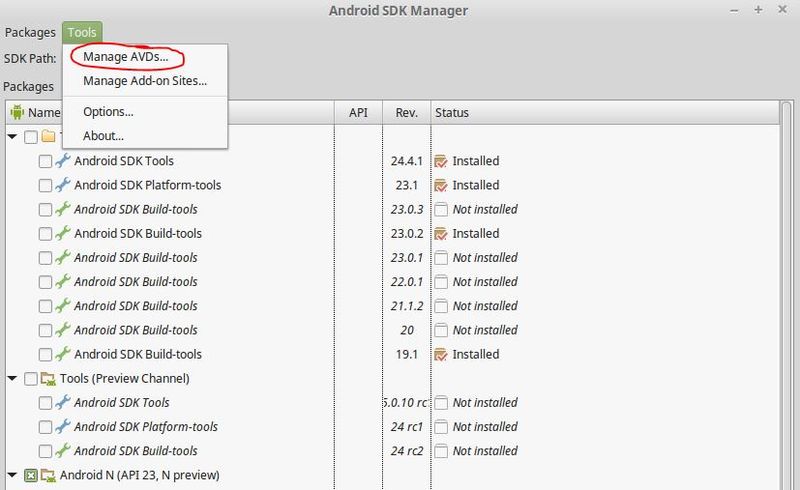Click Not installed text for Build-tools rev 20

point(485,330)
